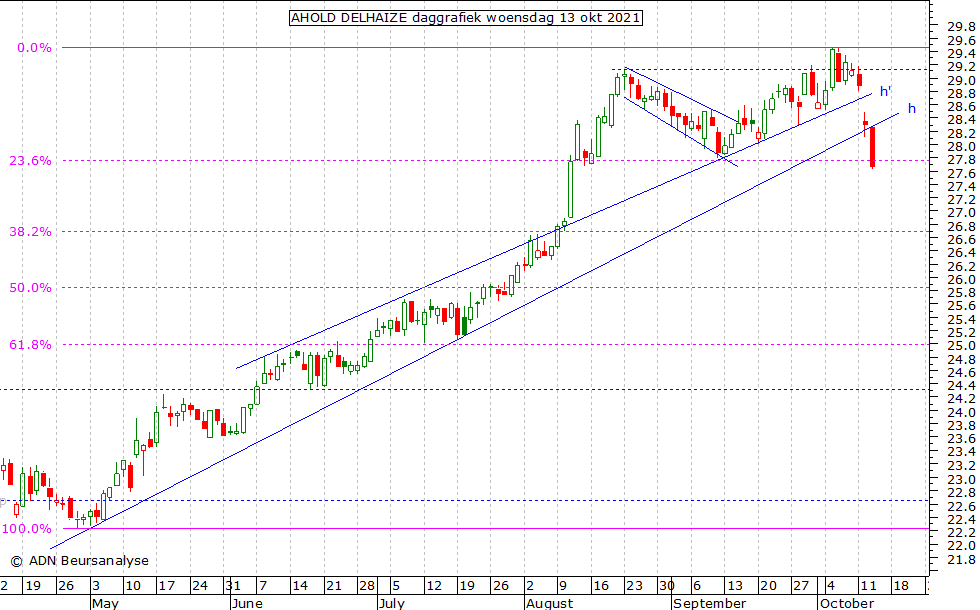Viewport: 980px width, 610px height.
Task: Click the 24.2 price axis label
Action: (x=961, y=399)
